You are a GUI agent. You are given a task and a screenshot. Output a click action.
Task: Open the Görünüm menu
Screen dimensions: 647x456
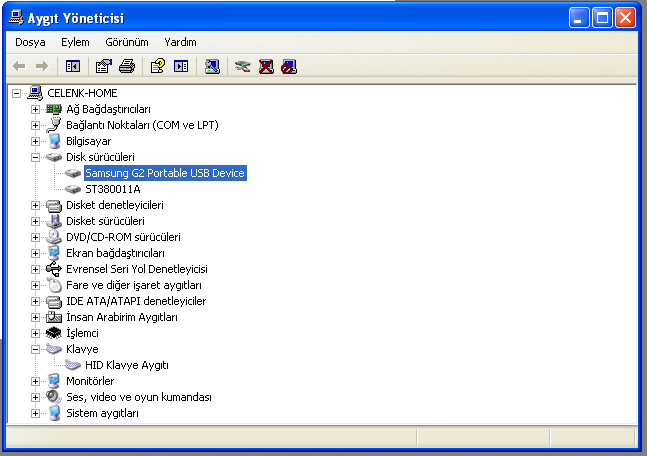coord(127,42)
